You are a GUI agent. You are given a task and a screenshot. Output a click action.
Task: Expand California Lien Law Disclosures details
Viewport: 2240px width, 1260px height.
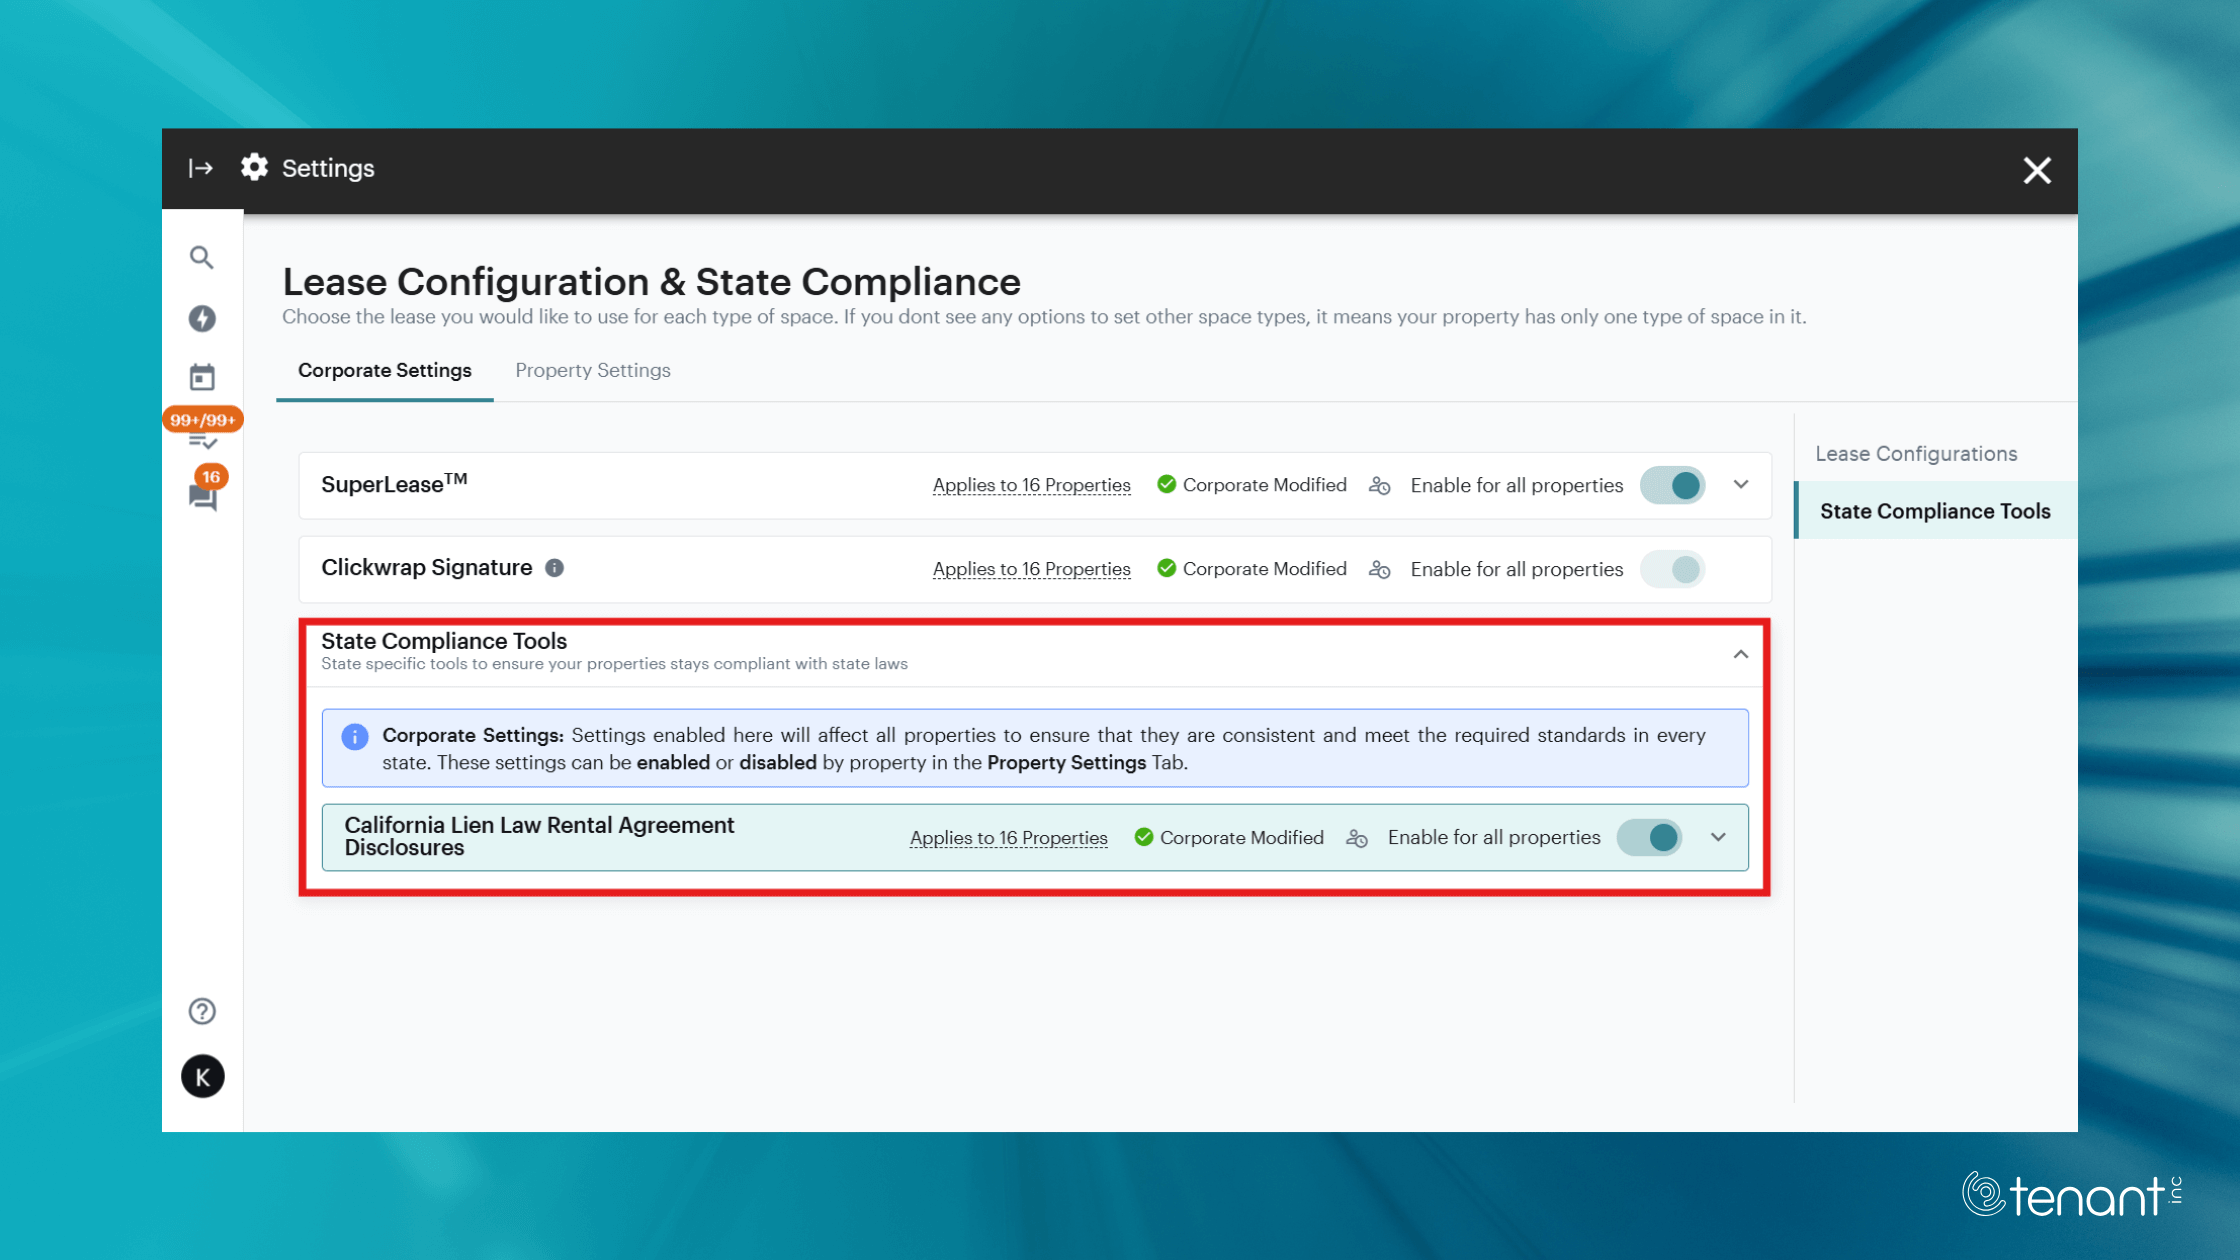(x=1718, y=837)
